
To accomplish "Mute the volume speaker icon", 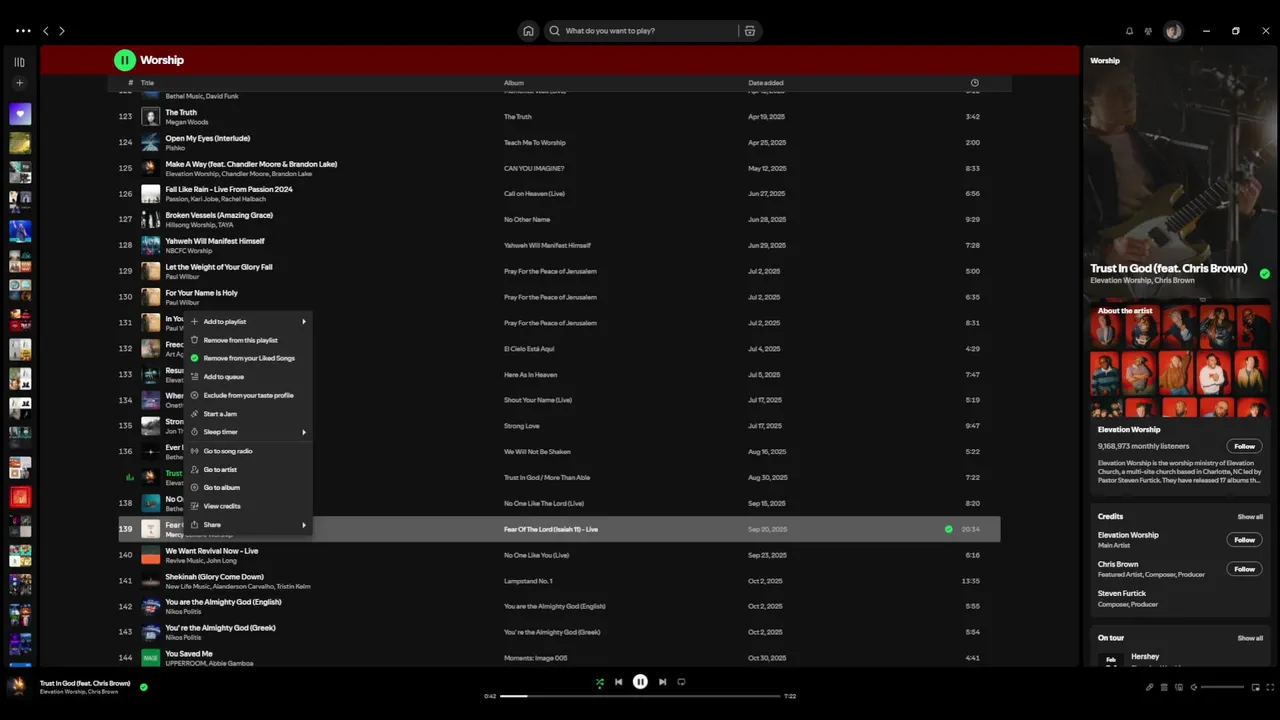I will pyautogui.click(x=1194, y=687).
